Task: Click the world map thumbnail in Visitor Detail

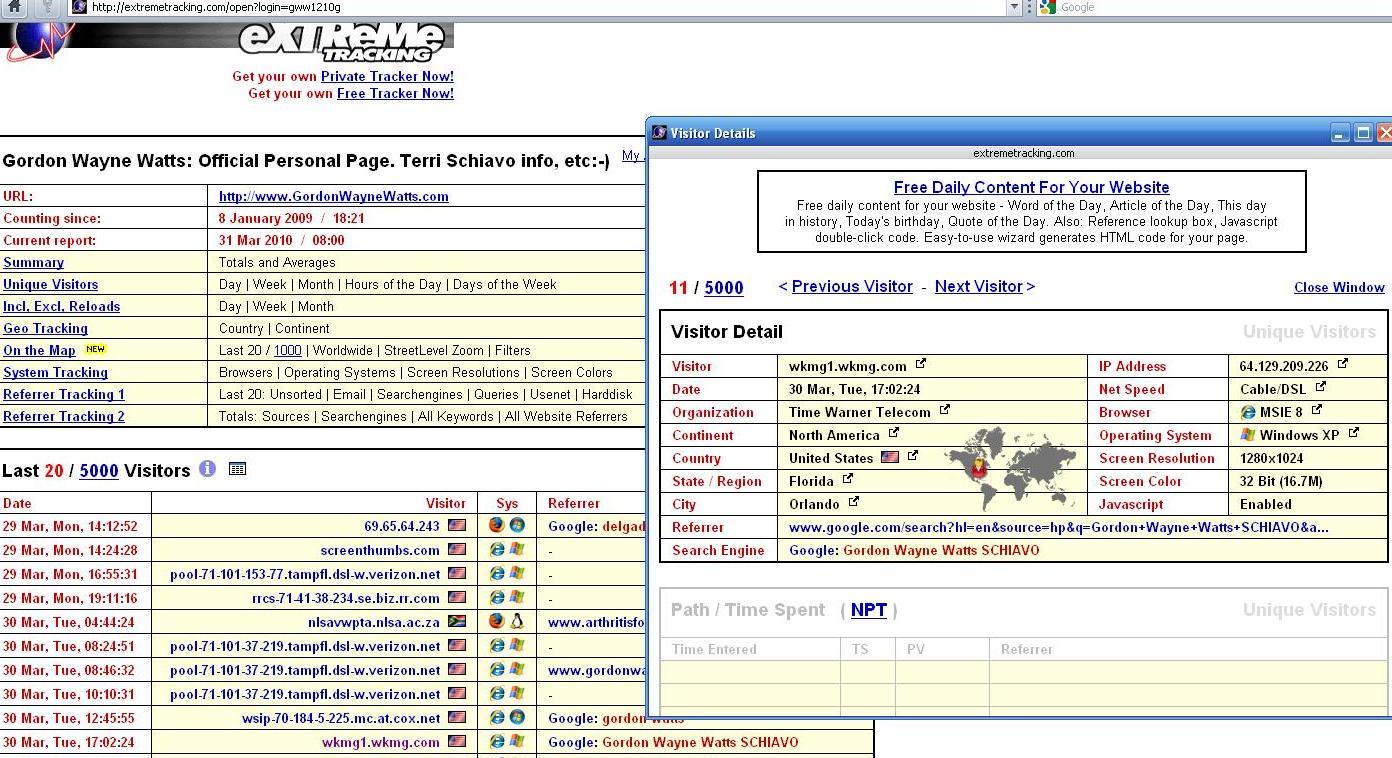Action: pyautogui.click(x=1011, y=469)
